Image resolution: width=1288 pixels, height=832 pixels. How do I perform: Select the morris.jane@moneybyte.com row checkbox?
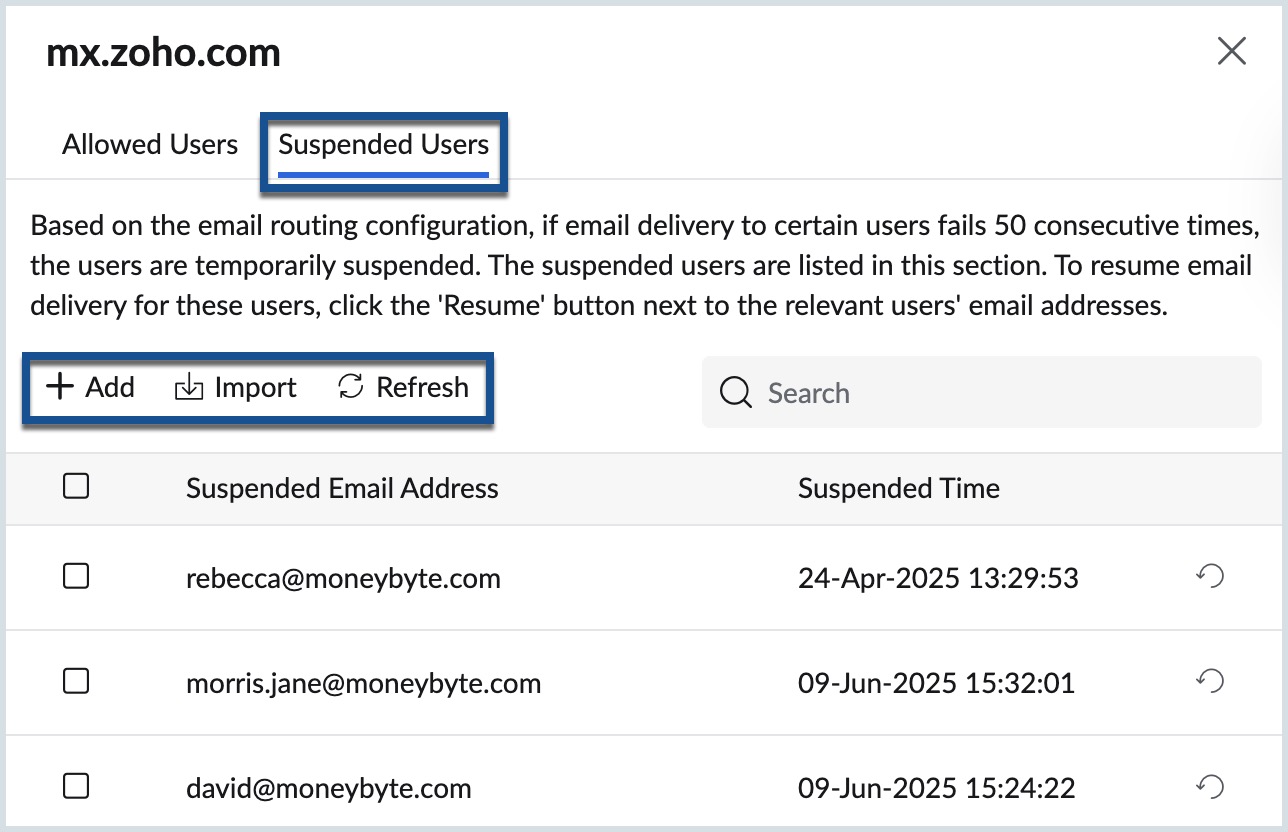pos(76,682)
